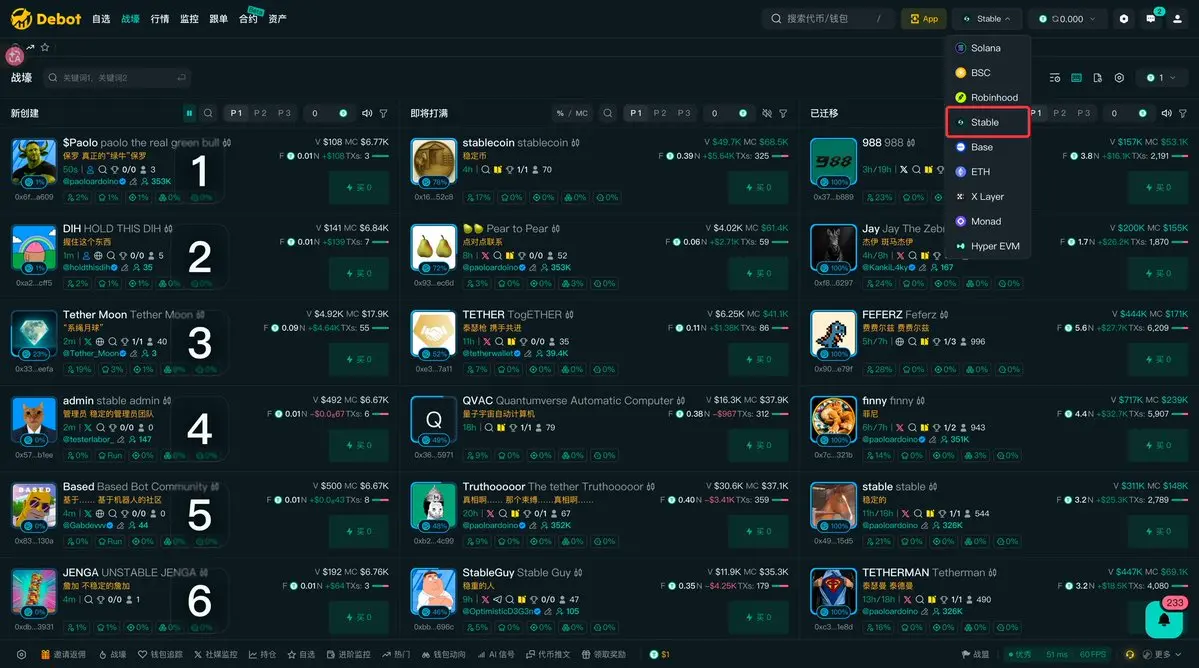1199x668 pixels.
Task: Open 钱包动向 in the bottom bar
Action: (444, 654)
